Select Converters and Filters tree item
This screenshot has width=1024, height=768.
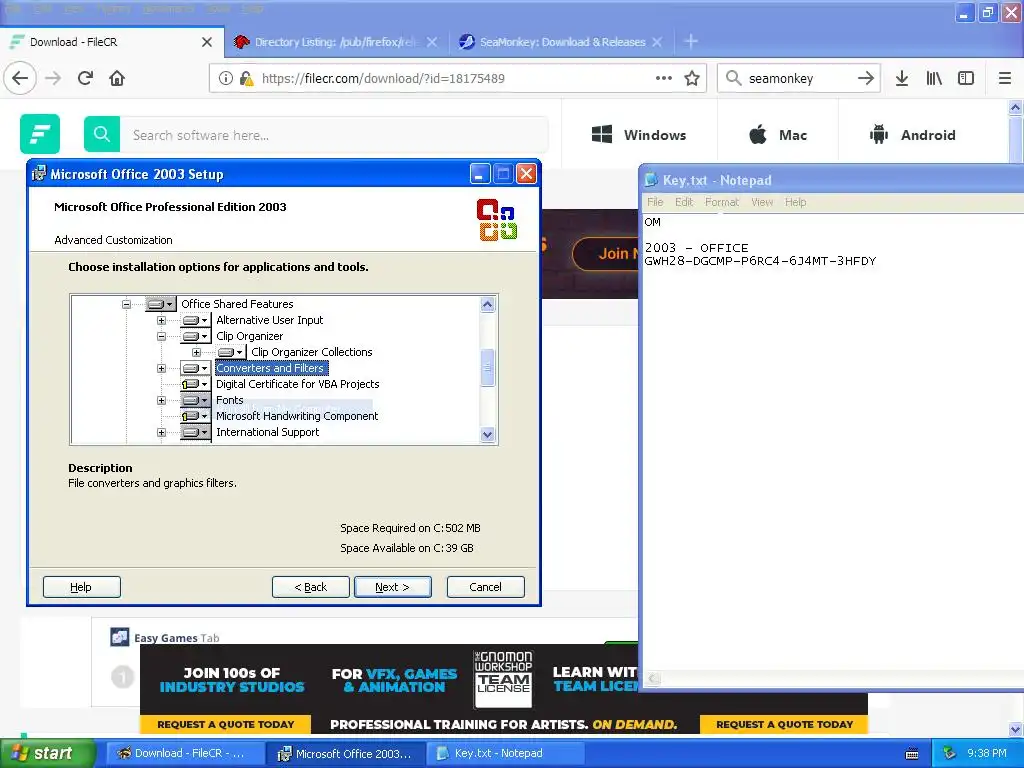coord(270,368)
